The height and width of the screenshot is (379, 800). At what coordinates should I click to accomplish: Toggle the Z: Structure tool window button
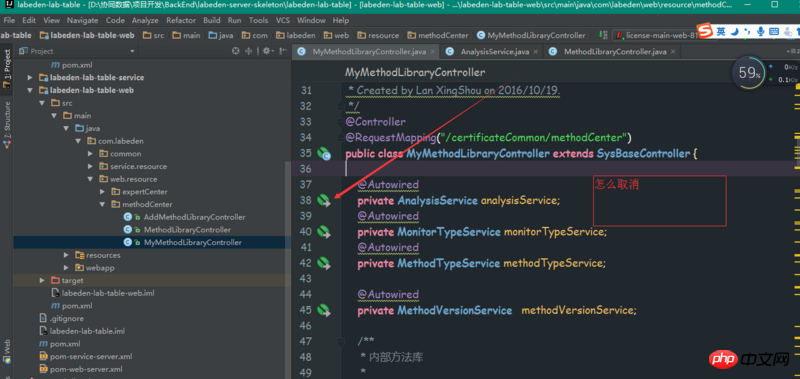[7, 124]
